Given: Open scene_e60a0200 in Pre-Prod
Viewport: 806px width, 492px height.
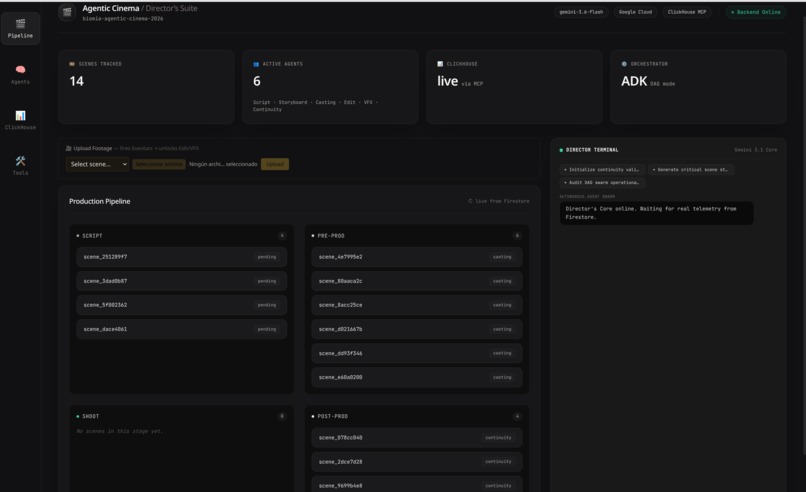Looking at the screenshot, I should (x=417, y=377).
